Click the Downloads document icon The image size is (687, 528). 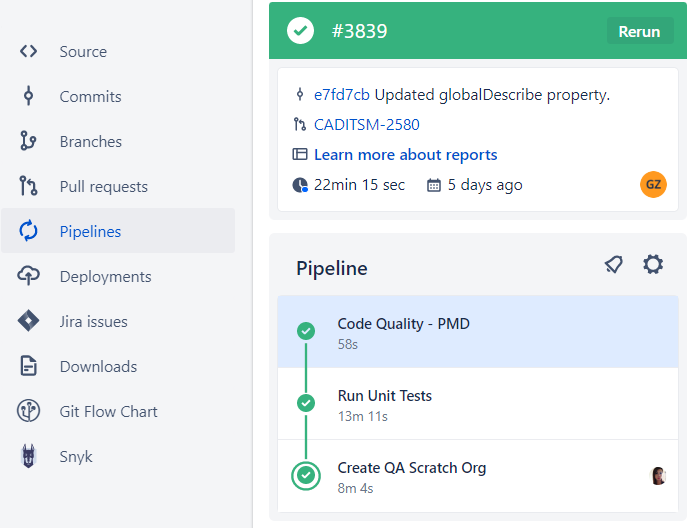(x=28, y=366)
